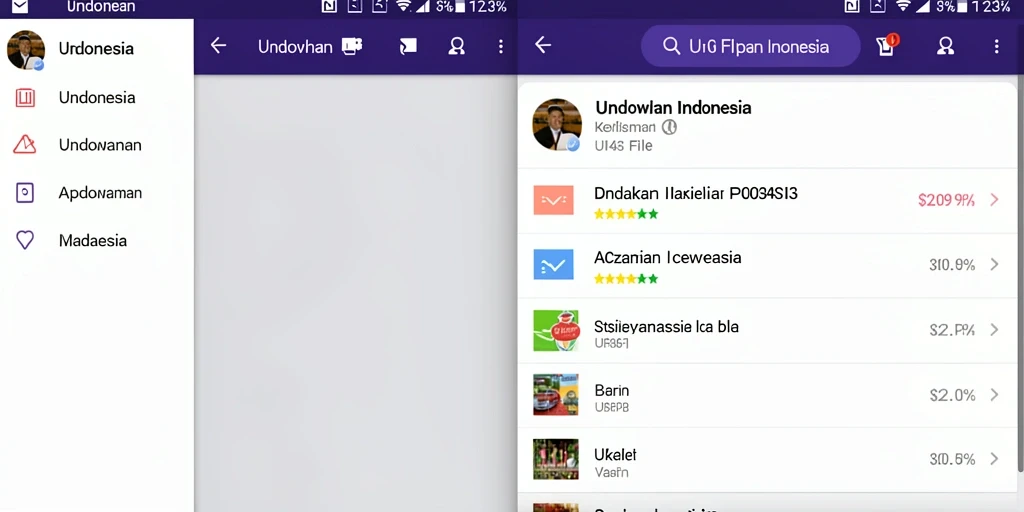Open the Apdonaman sidebar entry
The width and height of the screenshot is (1024, 512).
click(x=97, y=193)
